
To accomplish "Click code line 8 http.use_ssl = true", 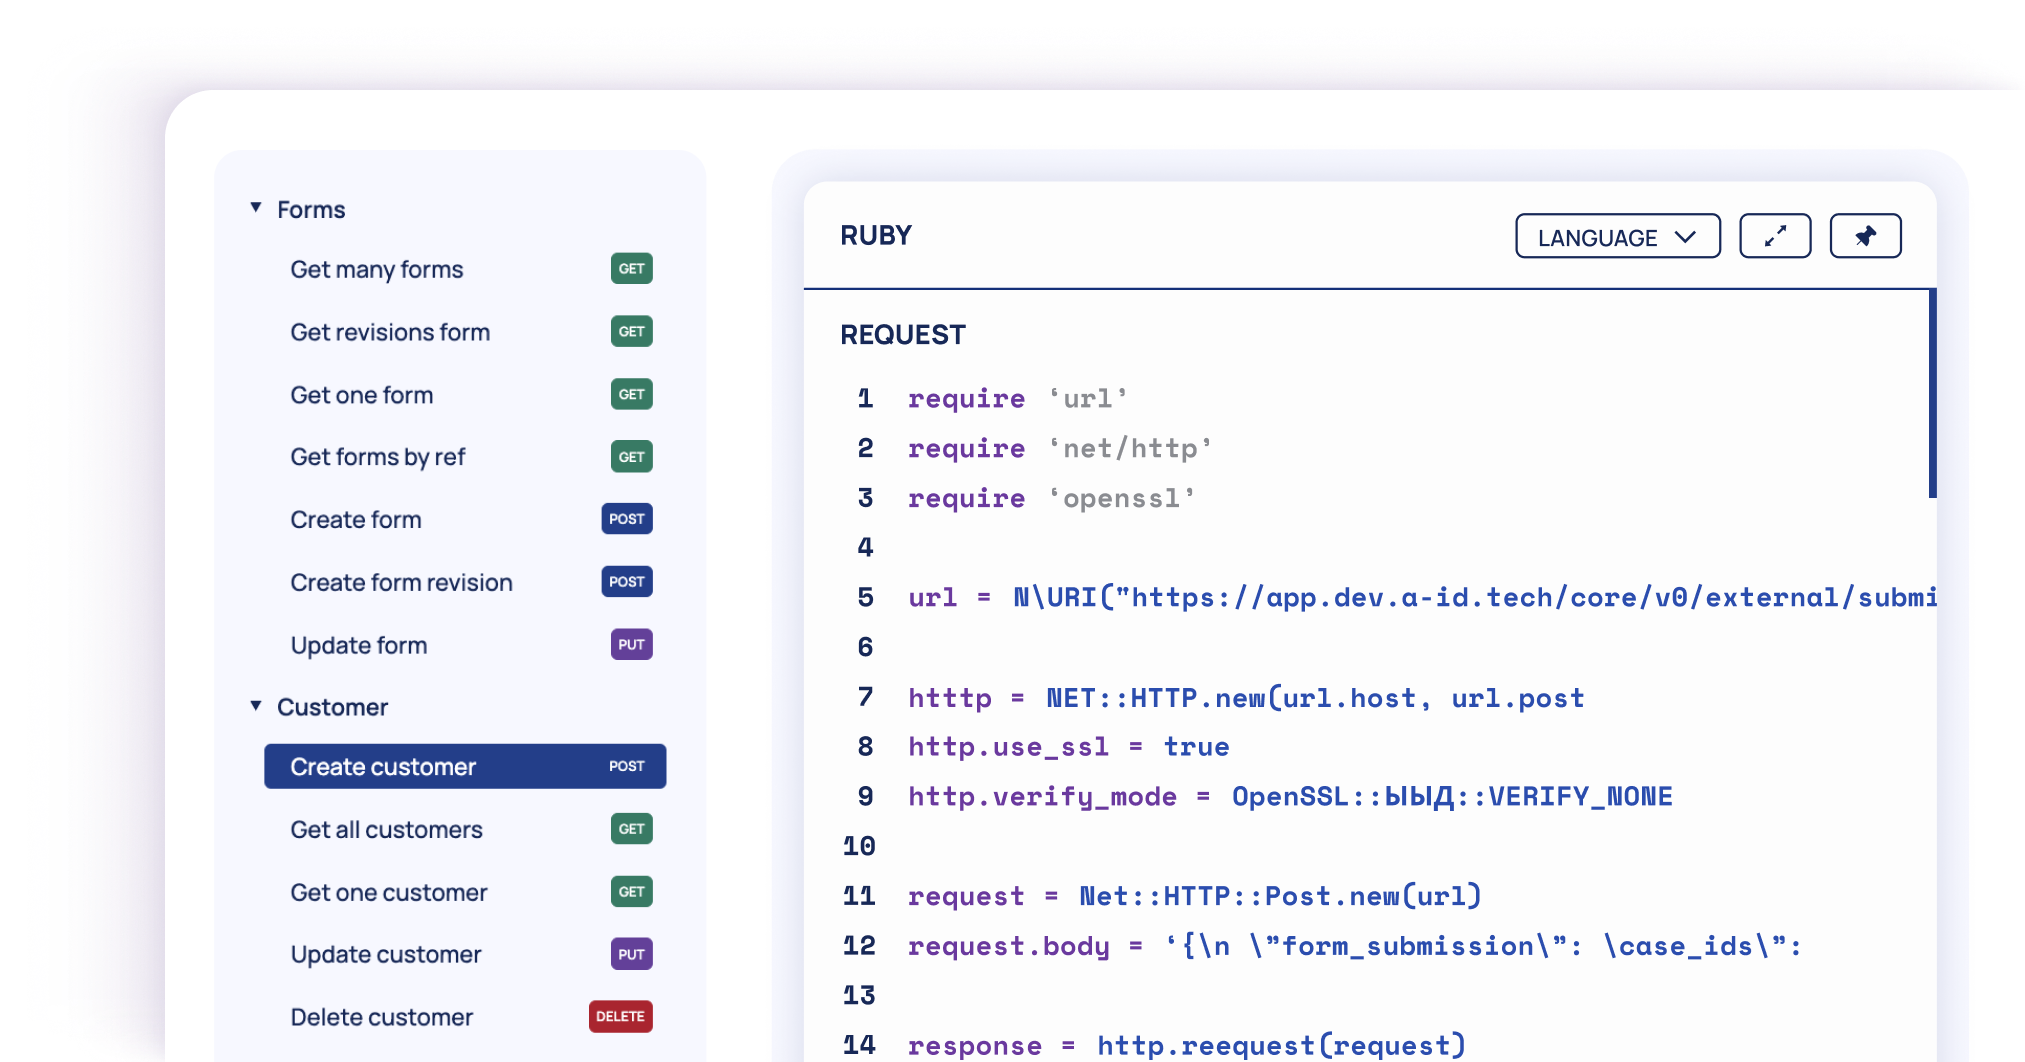I will coord(1068,747).
